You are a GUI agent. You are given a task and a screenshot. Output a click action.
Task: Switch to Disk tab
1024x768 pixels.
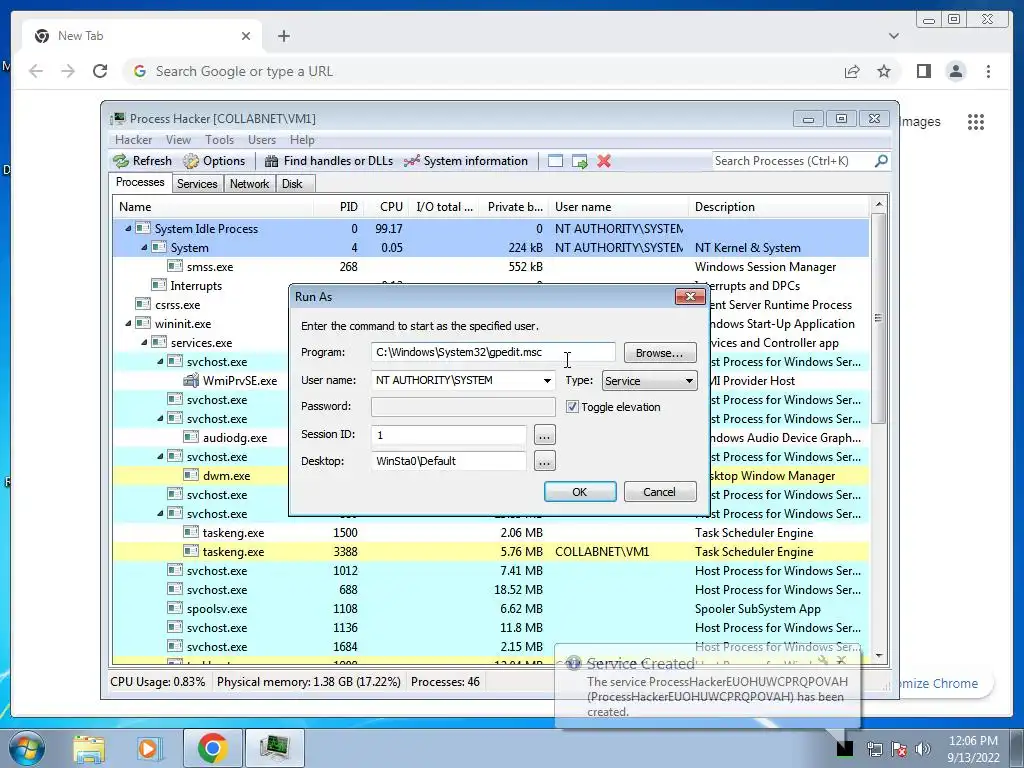[293, 184]
